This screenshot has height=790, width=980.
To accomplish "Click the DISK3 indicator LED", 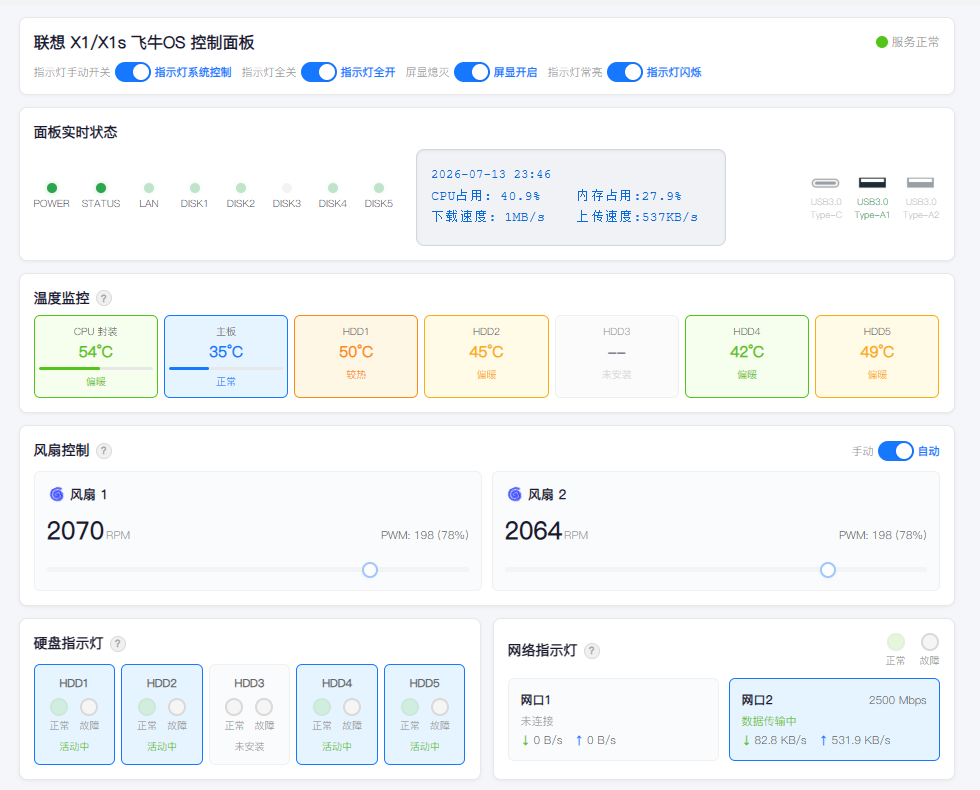I will [x=287, y=188].
